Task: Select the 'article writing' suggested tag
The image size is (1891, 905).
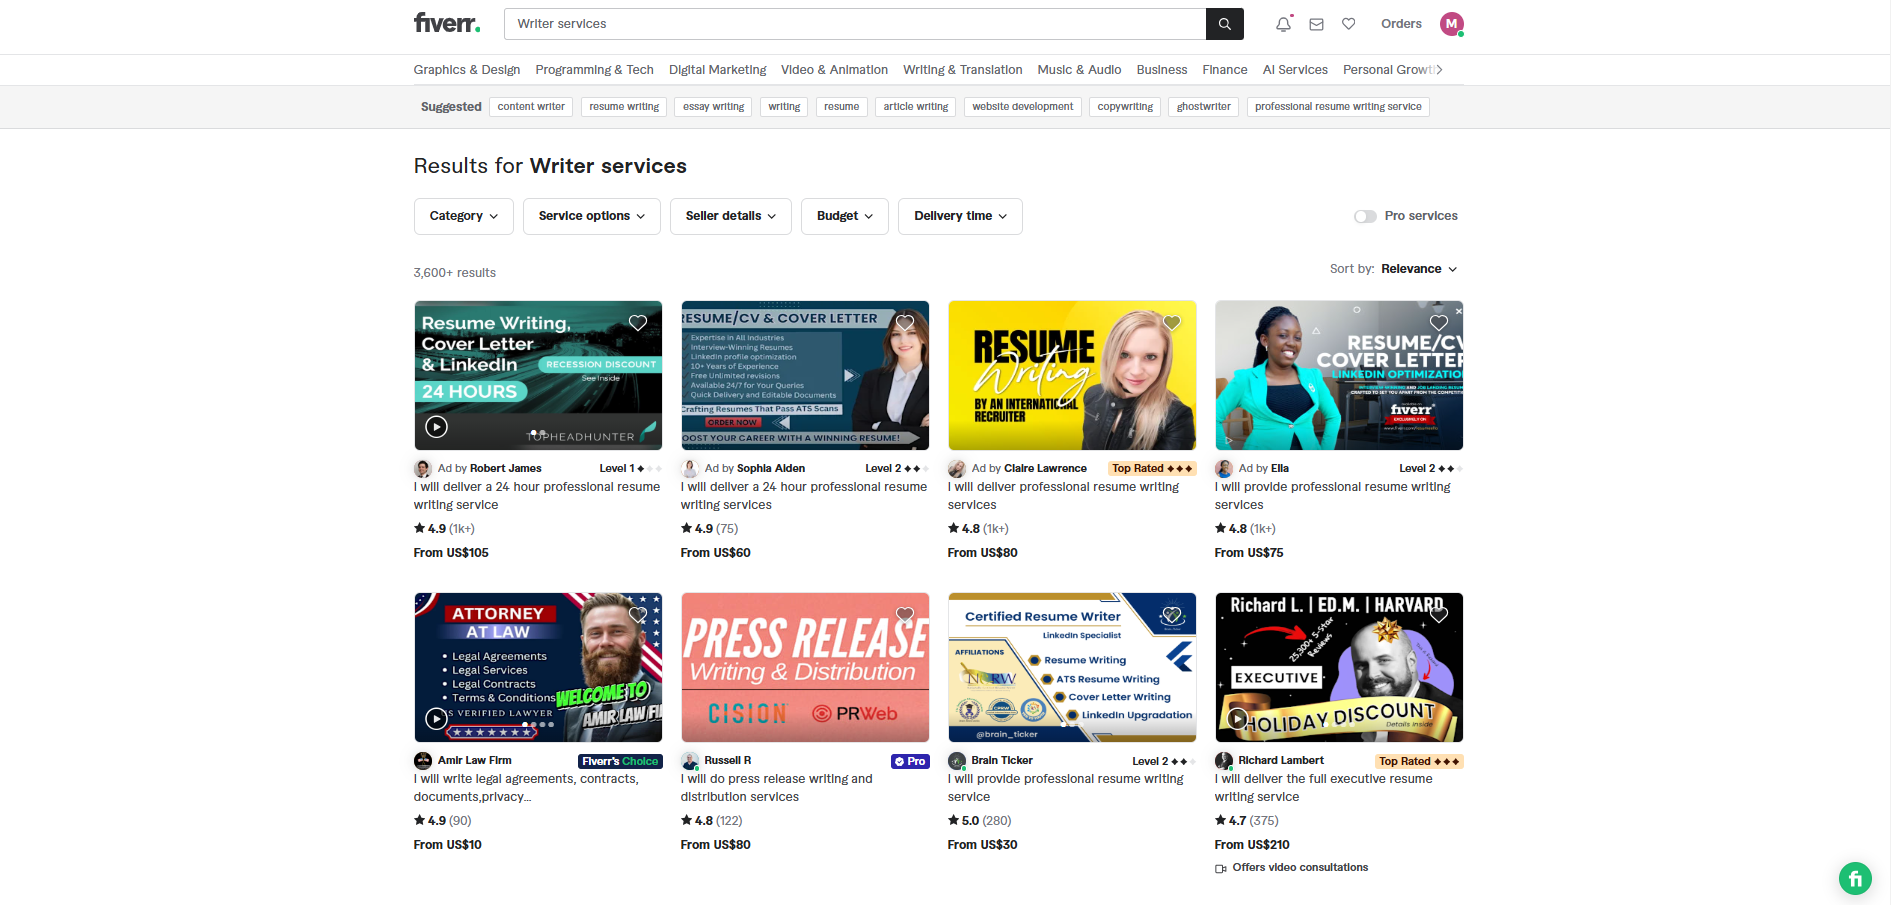Action: coord(916,107)
